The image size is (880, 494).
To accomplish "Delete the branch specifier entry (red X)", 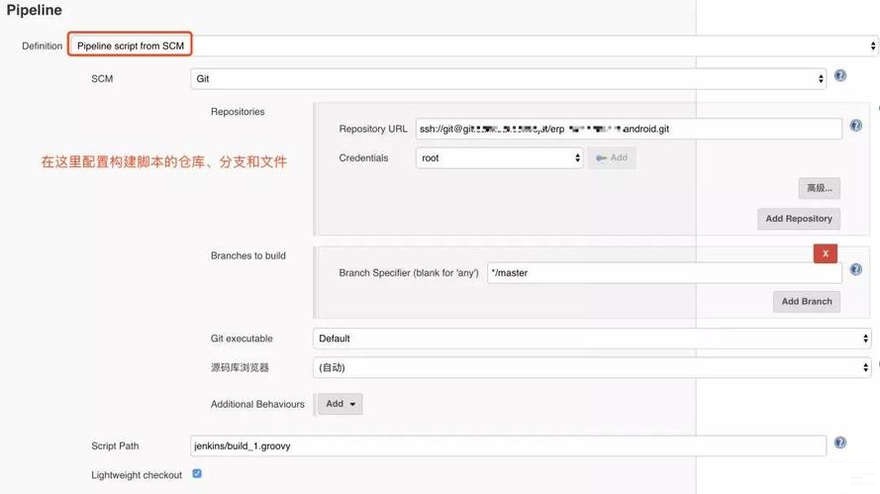I will pyautogui.click(x=825, y=254).
